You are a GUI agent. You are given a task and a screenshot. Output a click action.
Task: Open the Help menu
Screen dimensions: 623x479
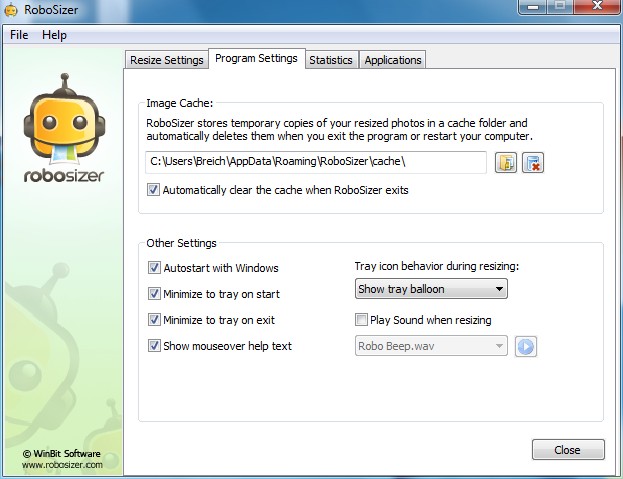[54, 35]
